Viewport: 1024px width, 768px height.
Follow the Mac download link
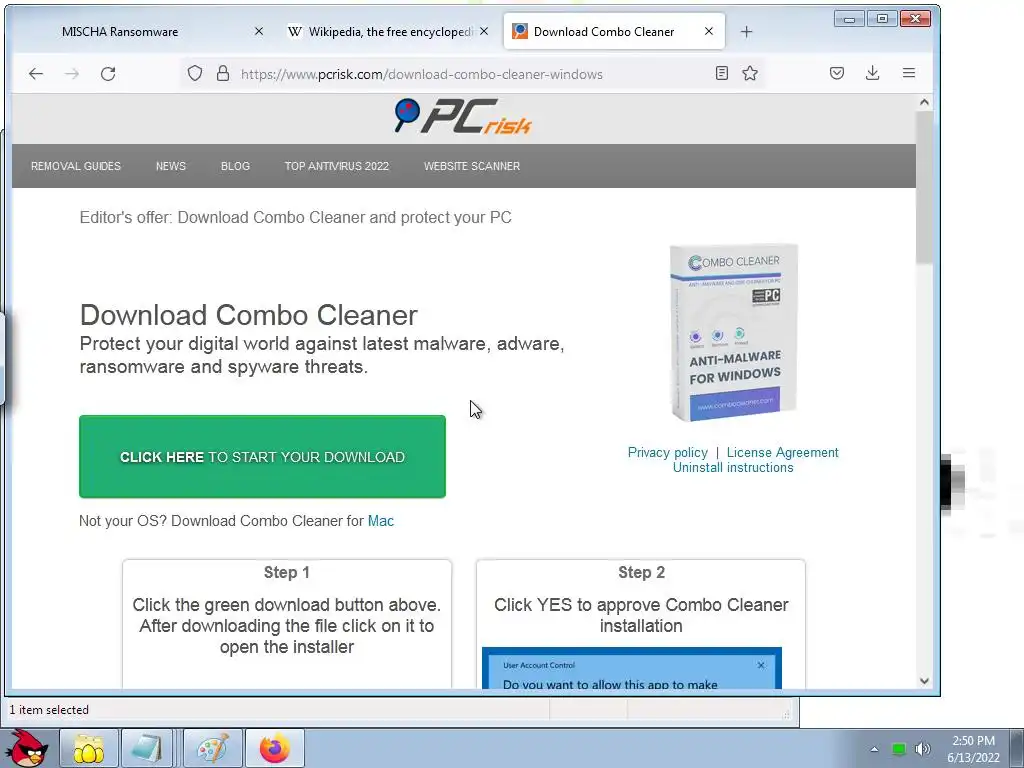pos(381,521)
